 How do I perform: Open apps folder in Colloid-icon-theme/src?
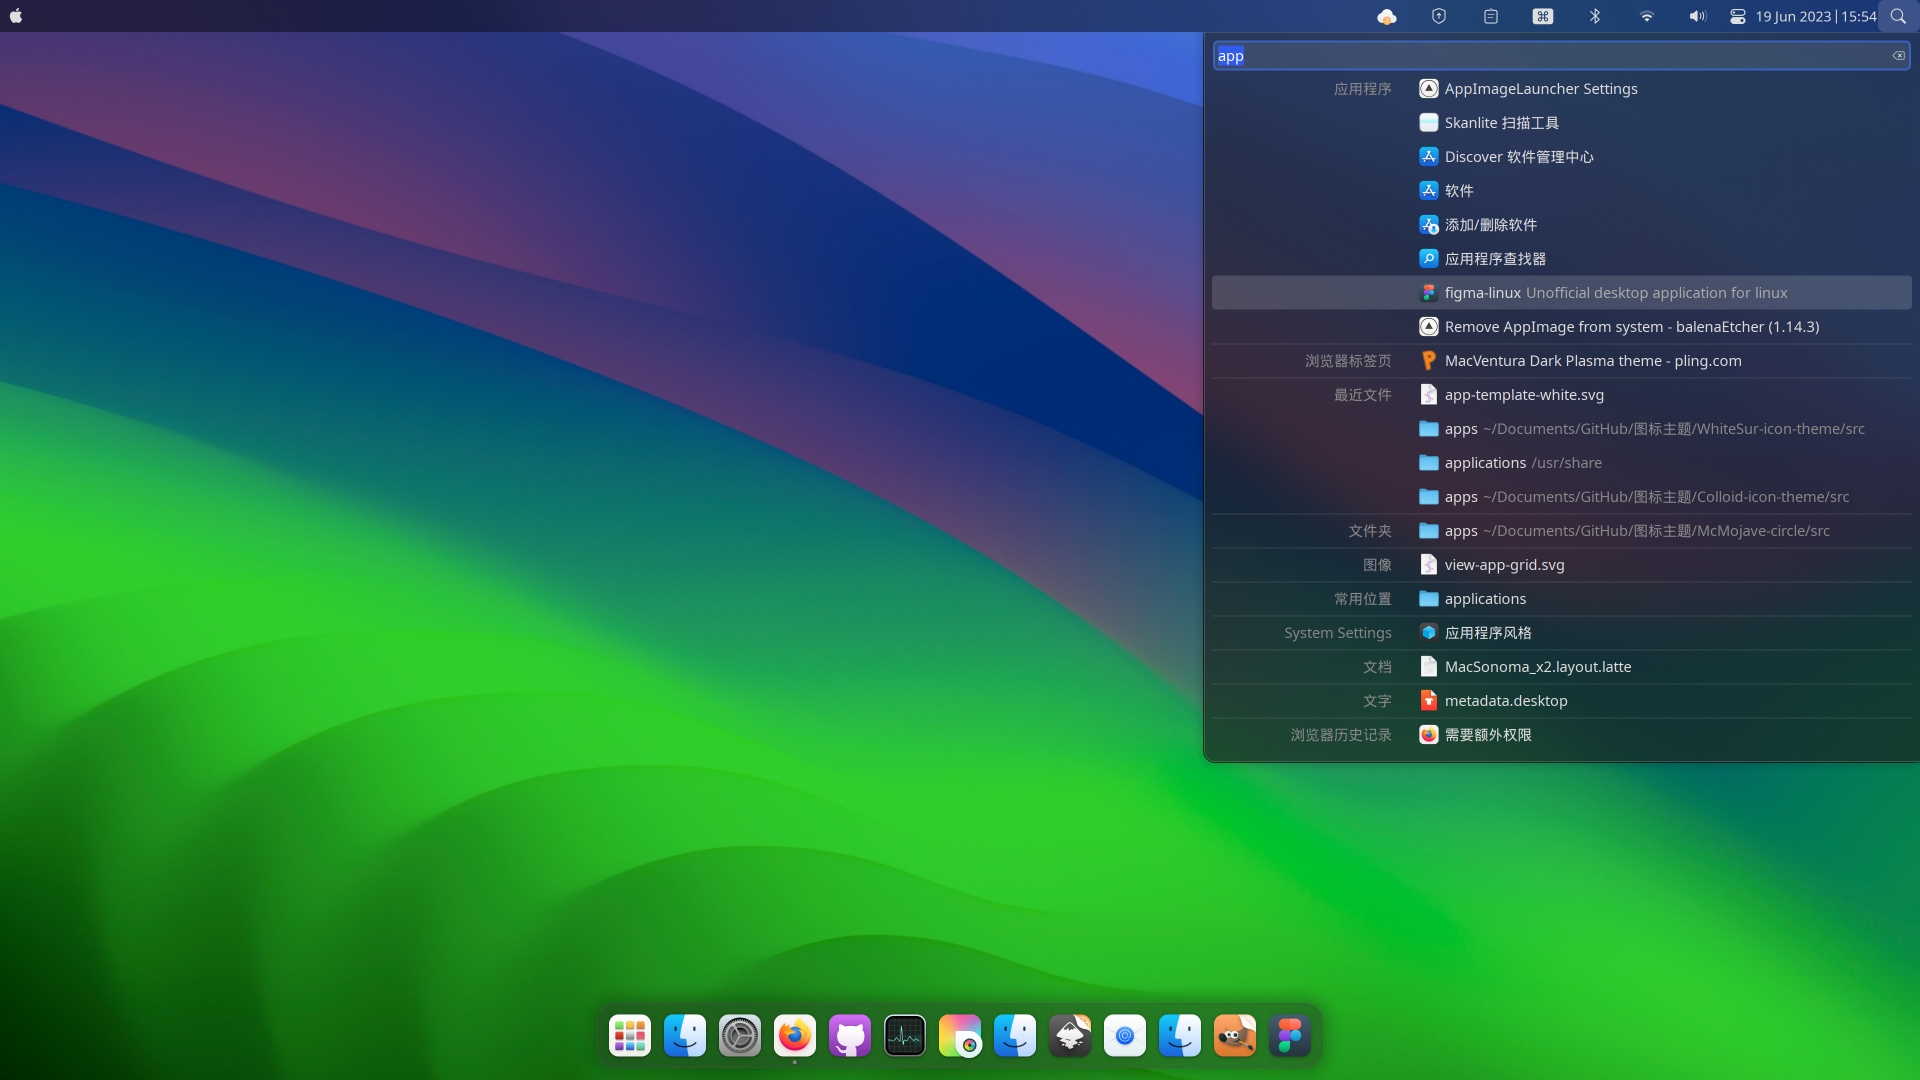pyautogui.click(x=1561, y=497)
